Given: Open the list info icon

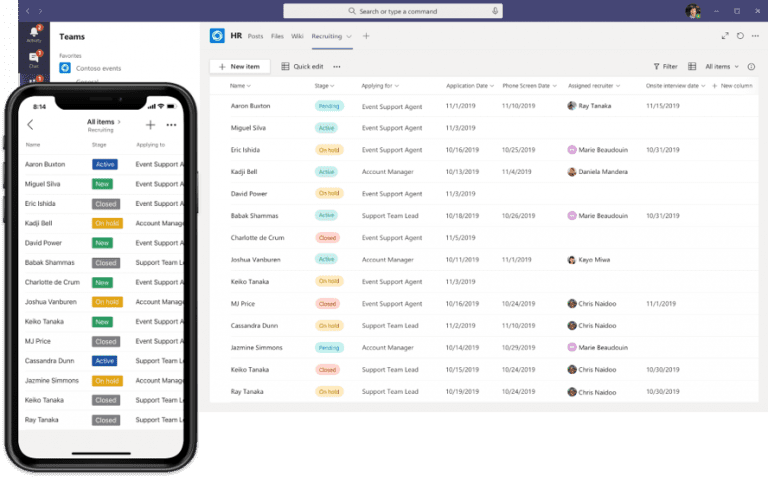Looking at the screenshot, I should (x=750, y=66).
